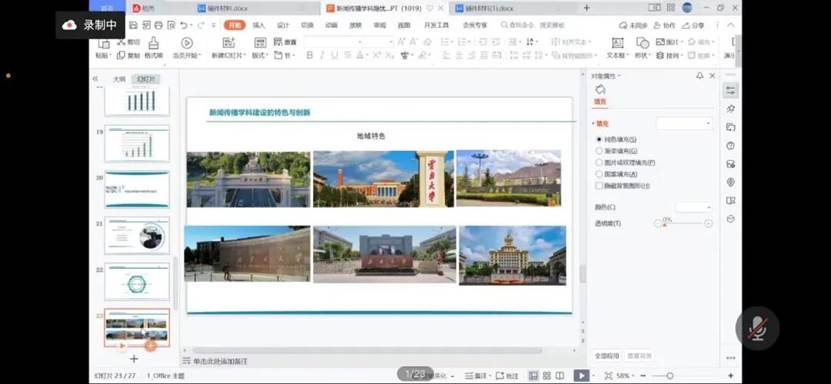The width and height of the screenshot is (831, 384).
Task: Start slideshow from current slide icon
Action: 187,43
